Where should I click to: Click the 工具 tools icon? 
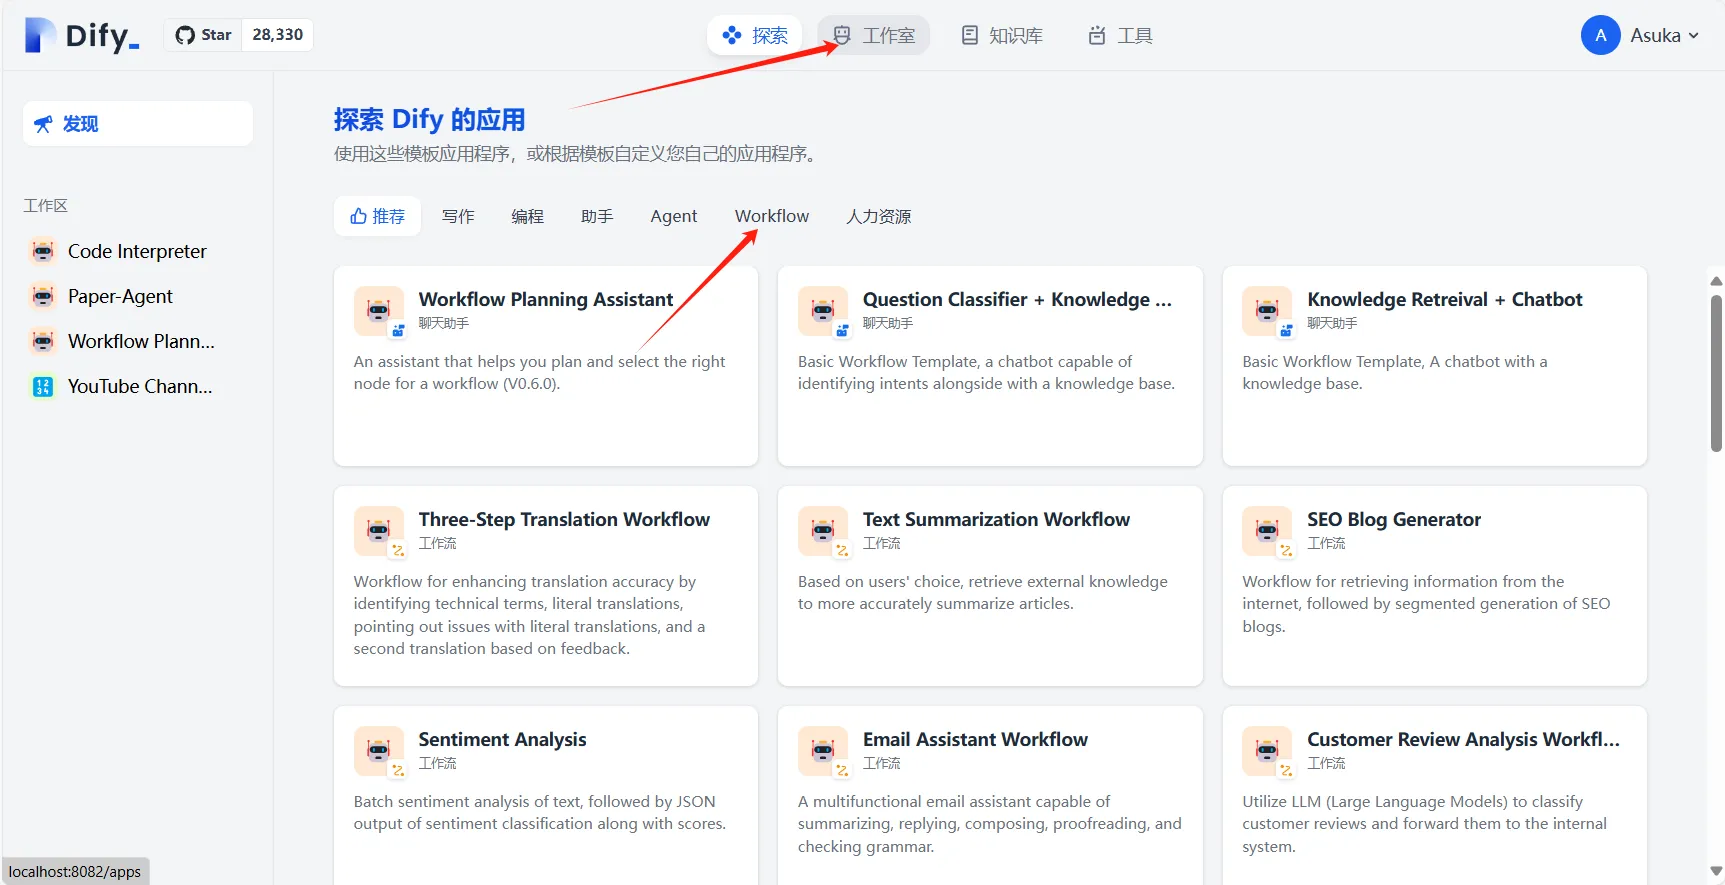(x=1097, y=36)
